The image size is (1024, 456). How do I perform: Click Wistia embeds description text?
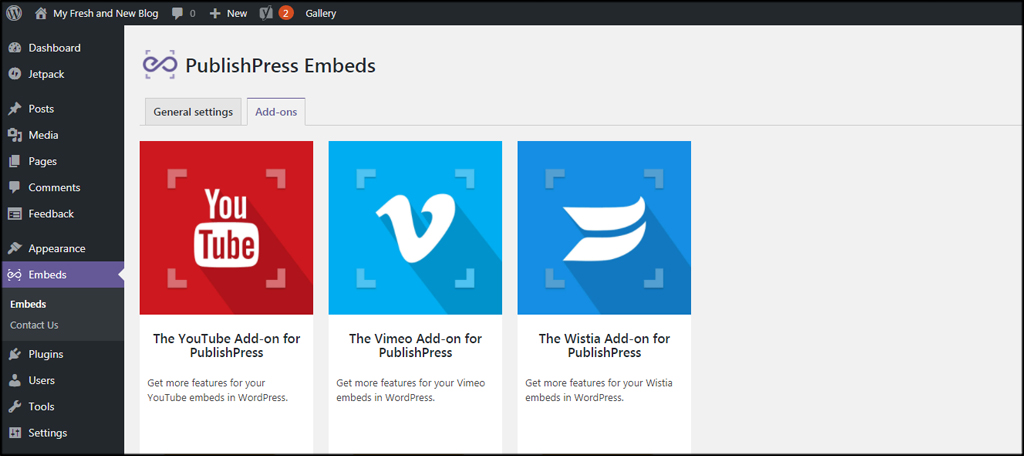click(599, 390)
